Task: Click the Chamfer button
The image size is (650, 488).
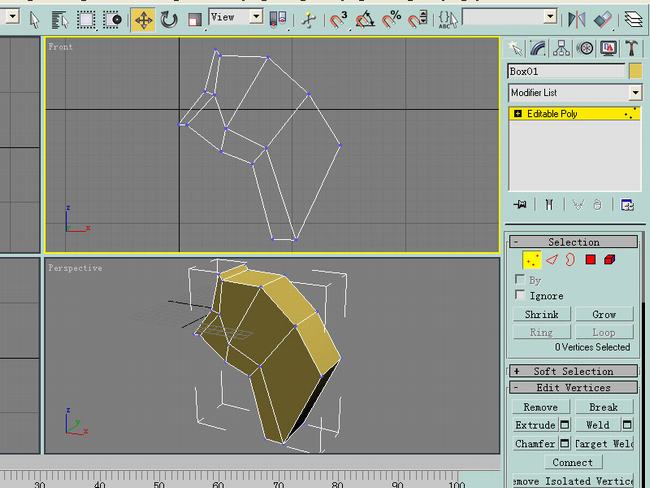Action: coord(535,443)
